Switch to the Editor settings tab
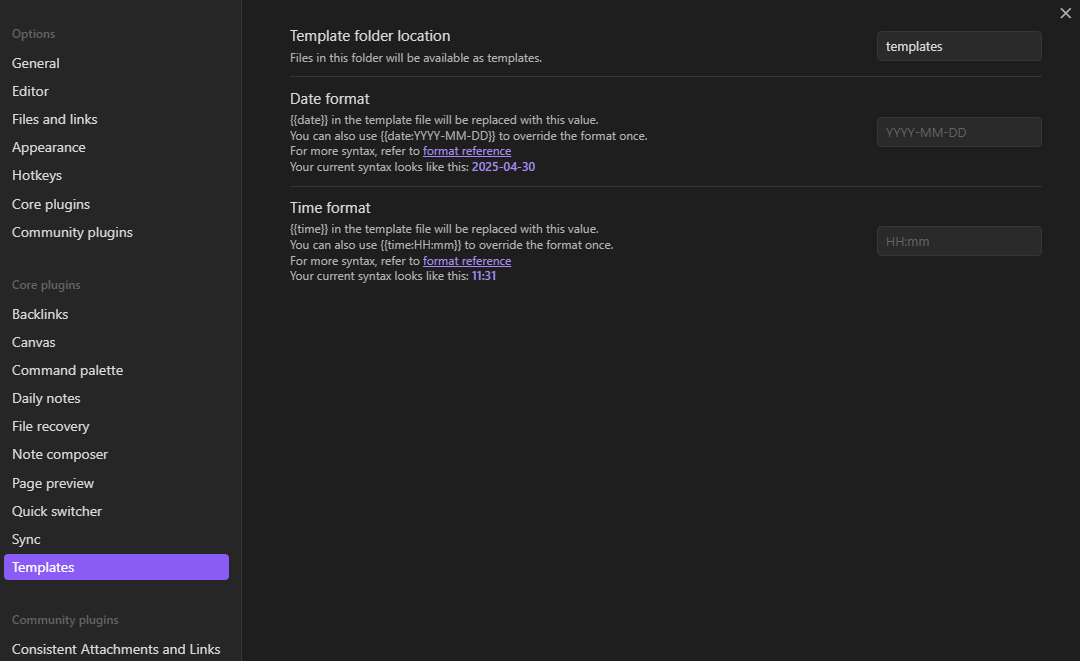This screenshot has height=661, width=1080. (30, 91)
